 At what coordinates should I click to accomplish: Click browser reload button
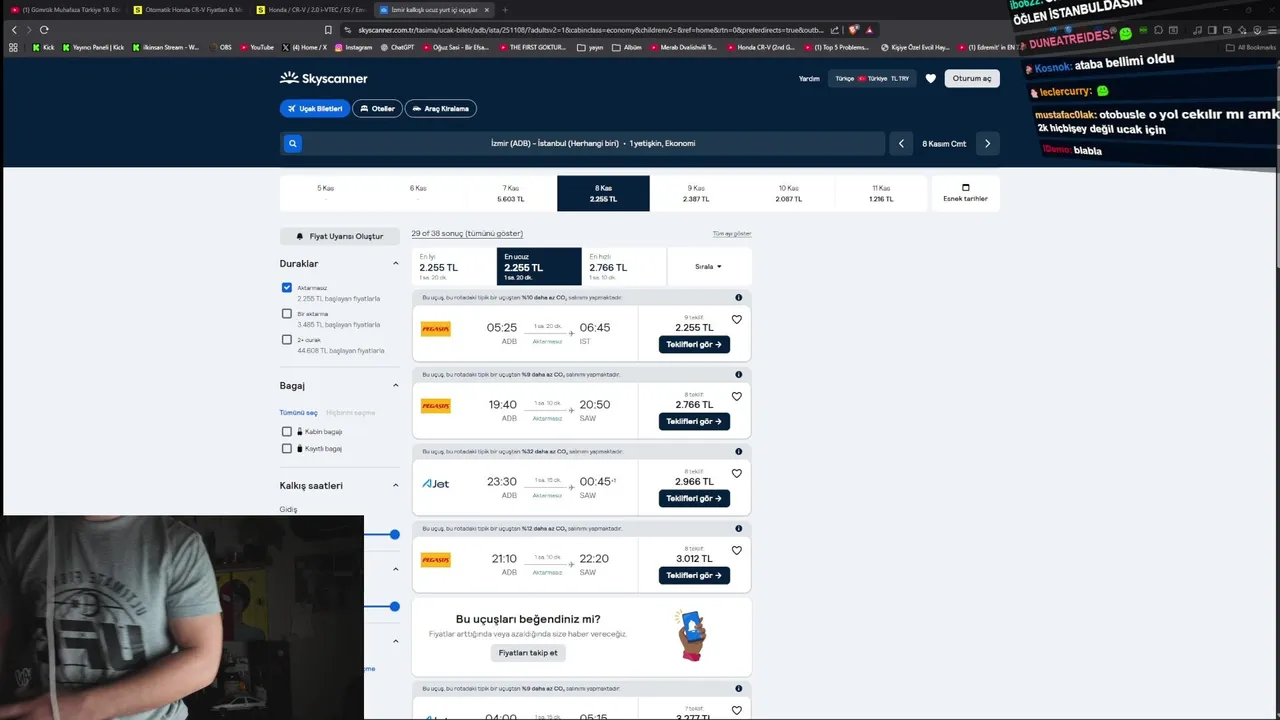pos(44,30)
